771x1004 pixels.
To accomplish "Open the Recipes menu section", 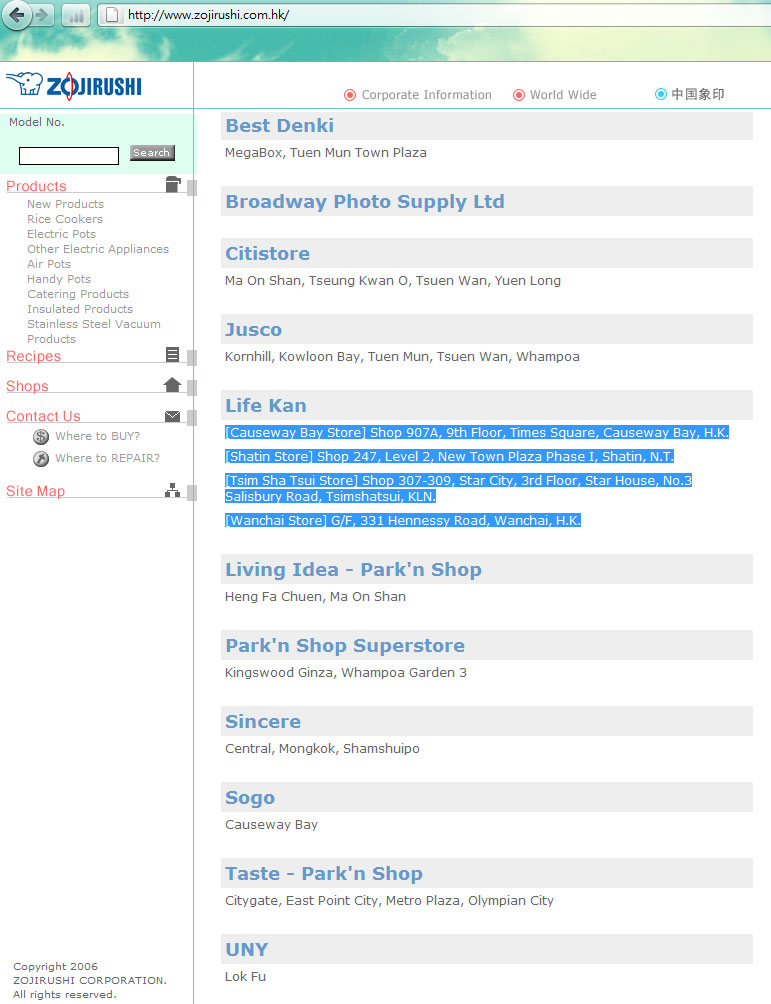I will [33, 356].
